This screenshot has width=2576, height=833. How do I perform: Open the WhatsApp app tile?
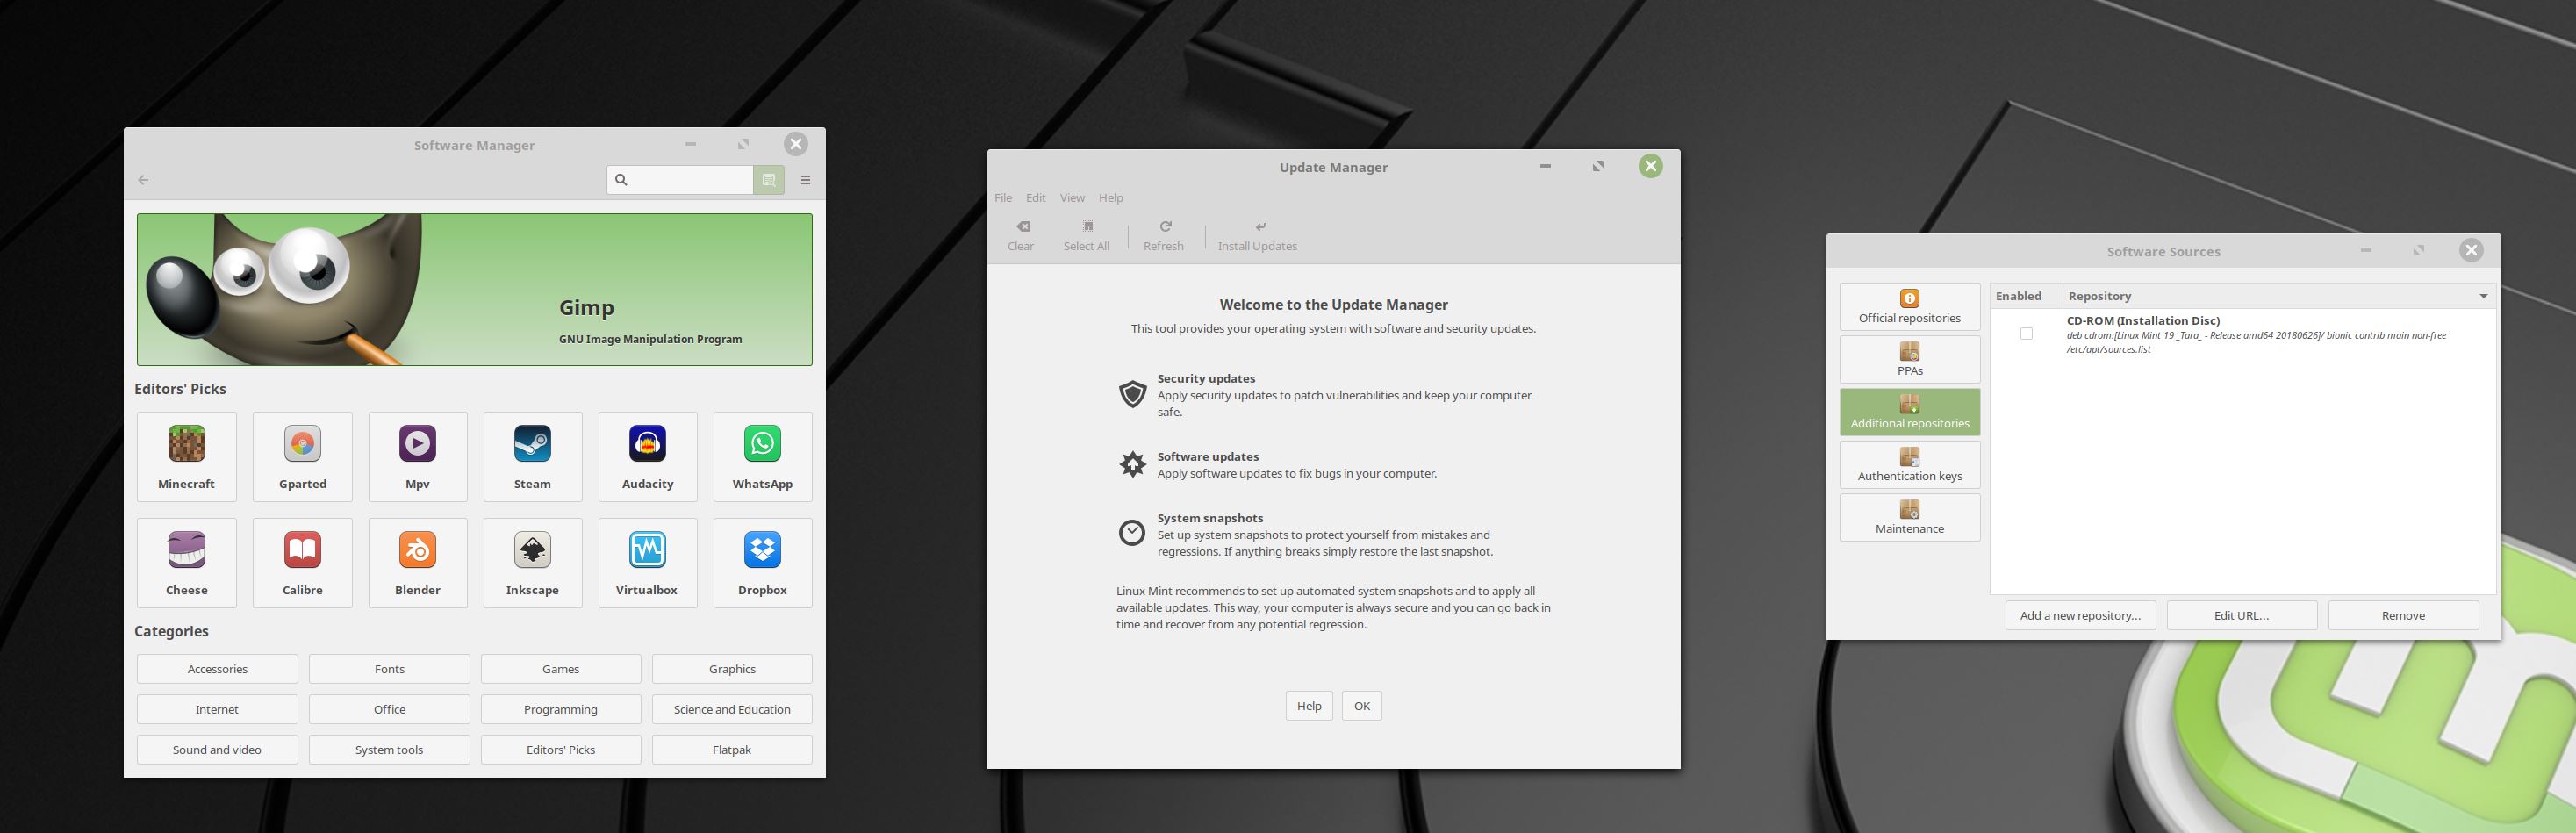[762, 456]
